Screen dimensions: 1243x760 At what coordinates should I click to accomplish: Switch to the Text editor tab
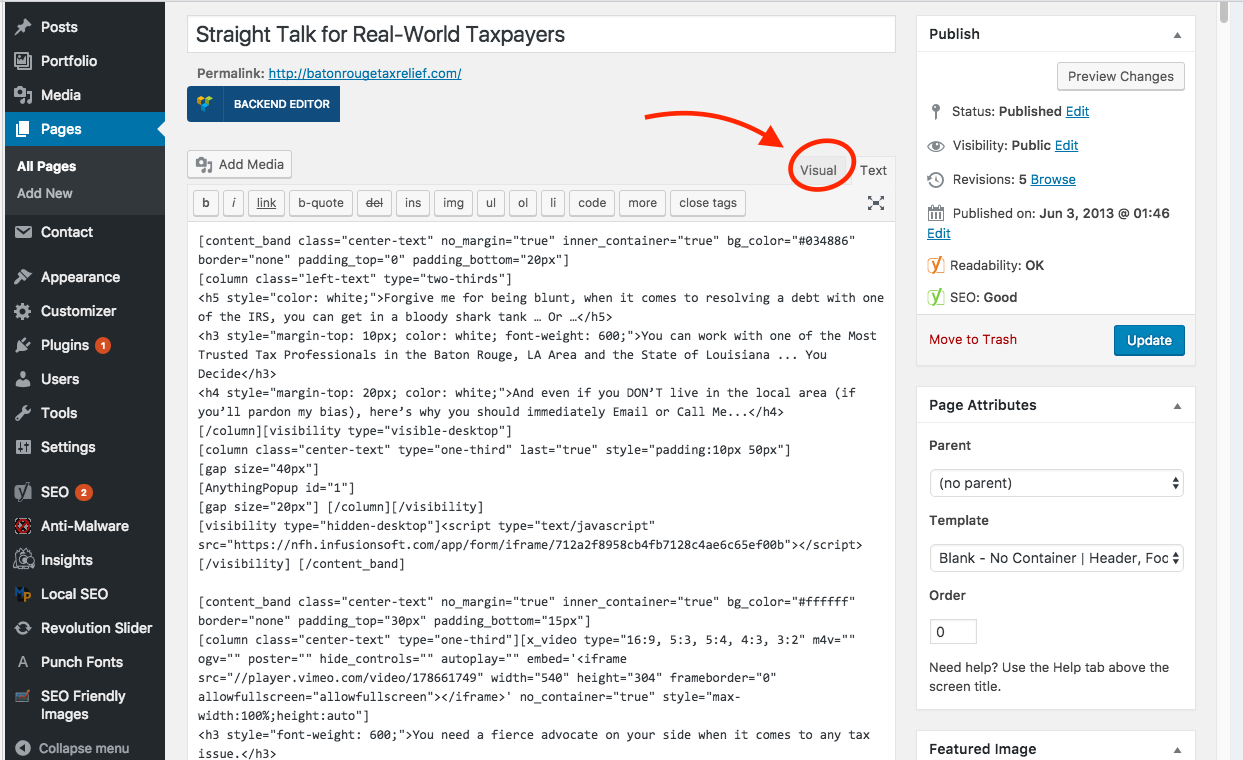click(x=873, y=170)
